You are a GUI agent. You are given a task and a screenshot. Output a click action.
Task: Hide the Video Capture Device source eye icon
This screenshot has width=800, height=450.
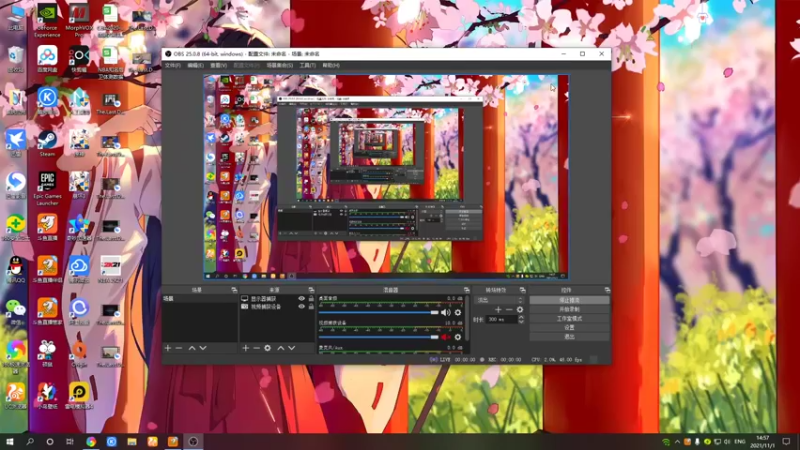[302, 307]
